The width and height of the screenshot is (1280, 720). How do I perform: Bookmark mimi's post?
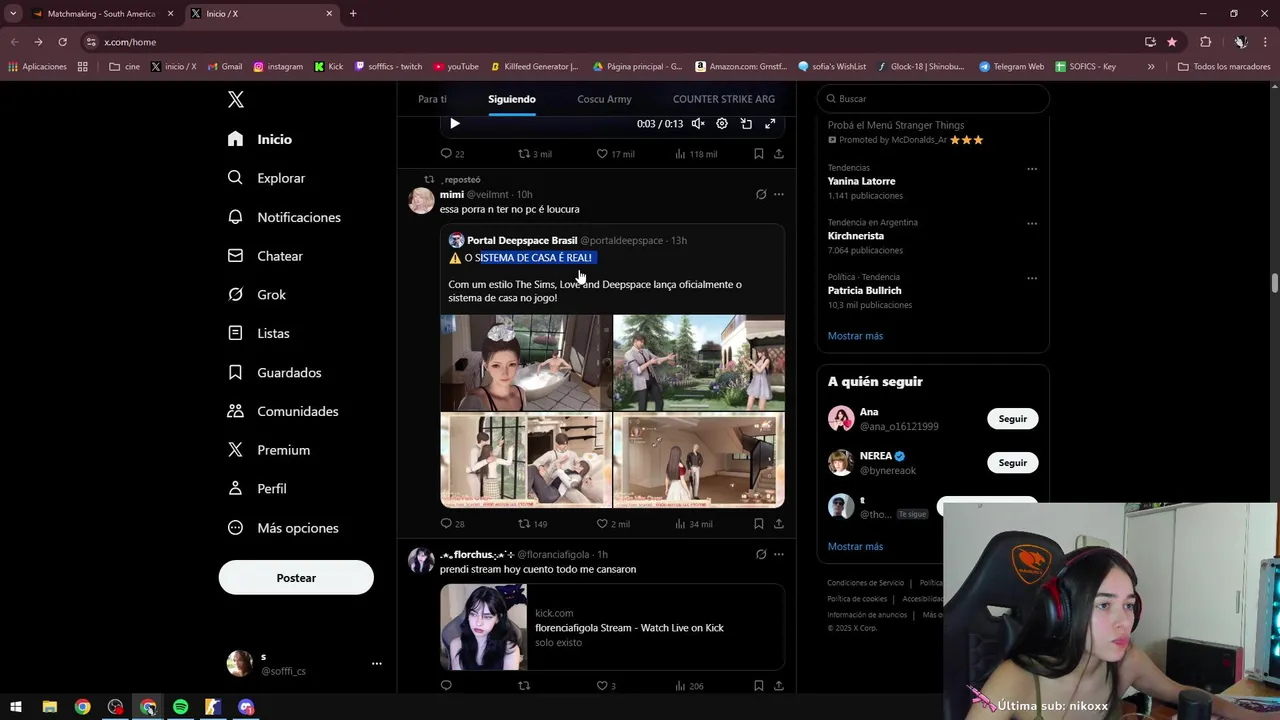coord(759,524)
